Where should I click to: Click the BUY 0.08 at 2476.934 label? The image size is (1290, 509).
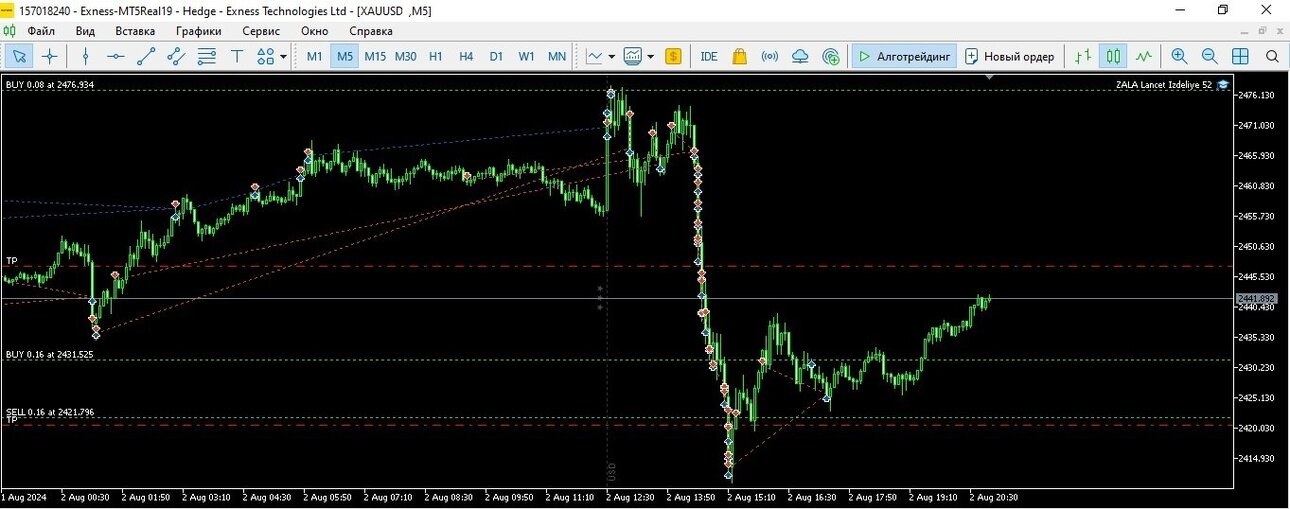pos(50,85)
